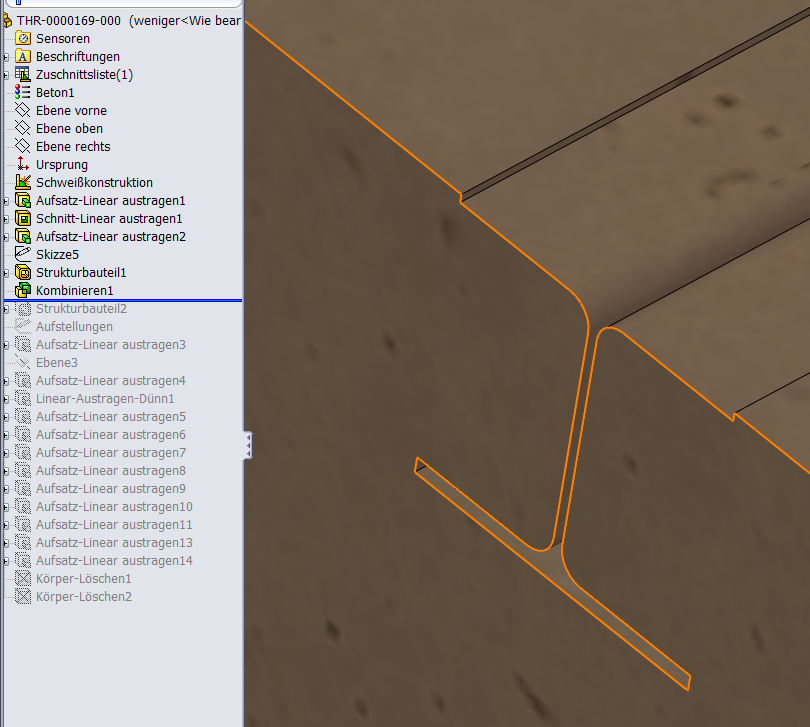Click the Linear-Austragen-Dünn1 thin extrude icon
The width and height of the screenshot is (810, 727).
pos(23,398)
